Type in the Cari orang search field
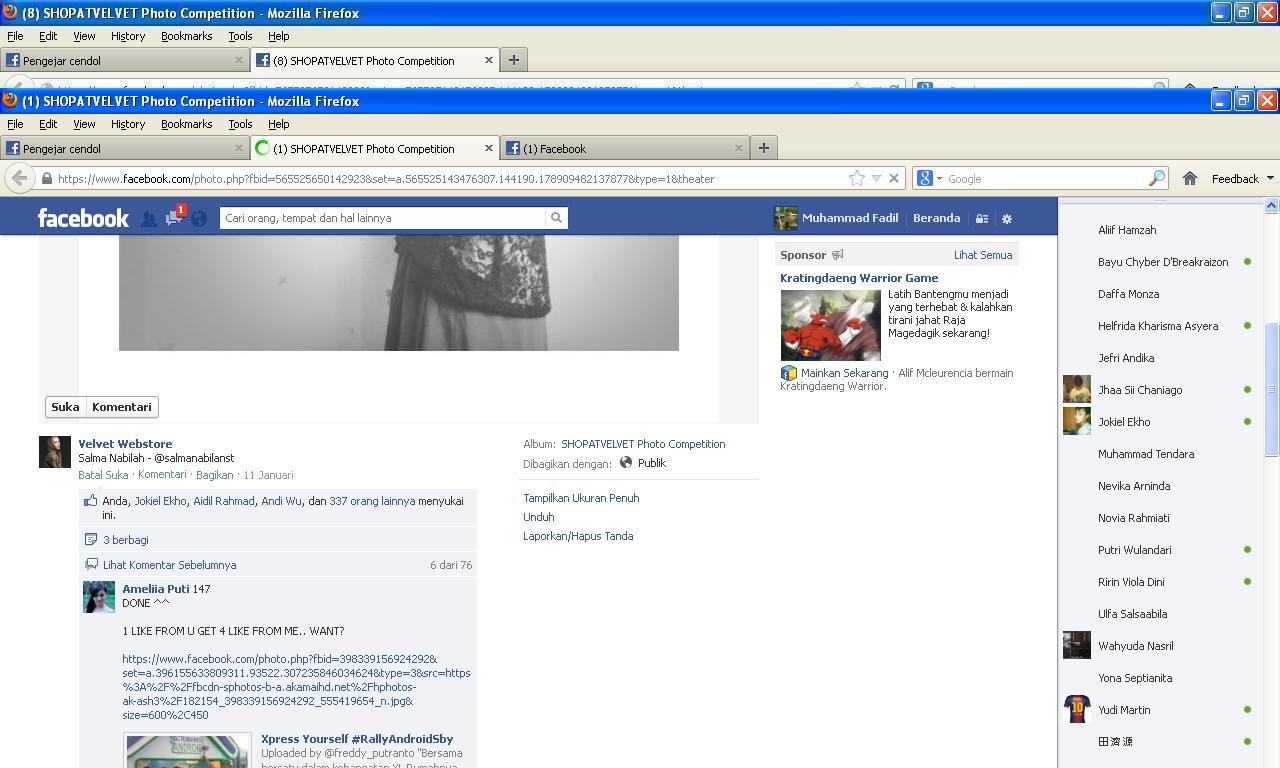This screenshot has height=768, width=1280. [x=383, y=218]
